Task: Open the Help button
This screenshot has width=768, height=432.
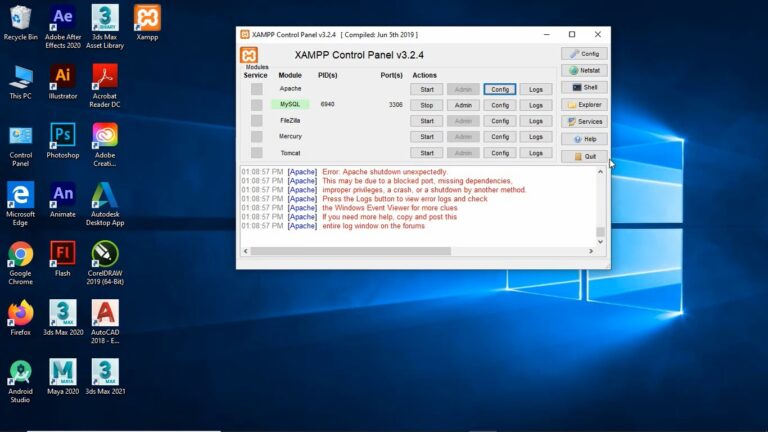Action: point(584,139)
